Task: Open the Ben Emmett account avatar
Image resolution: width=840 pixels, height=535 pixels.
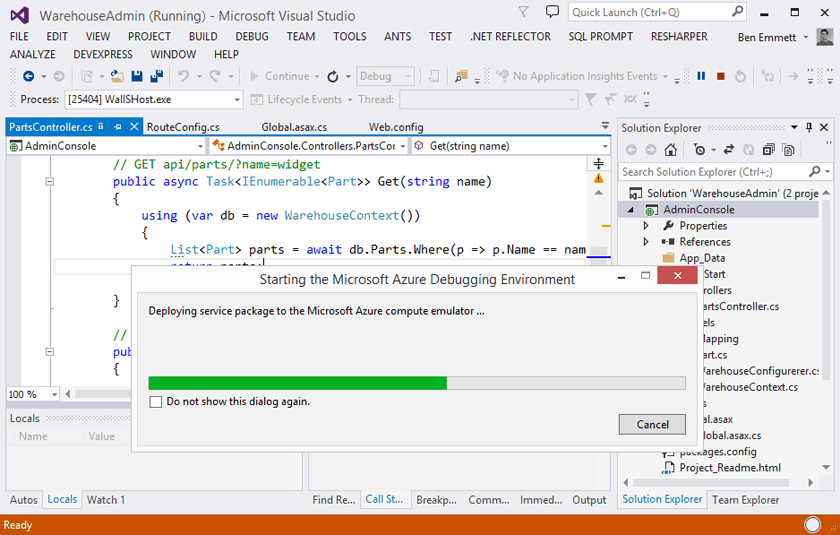Action: point(824,37)
